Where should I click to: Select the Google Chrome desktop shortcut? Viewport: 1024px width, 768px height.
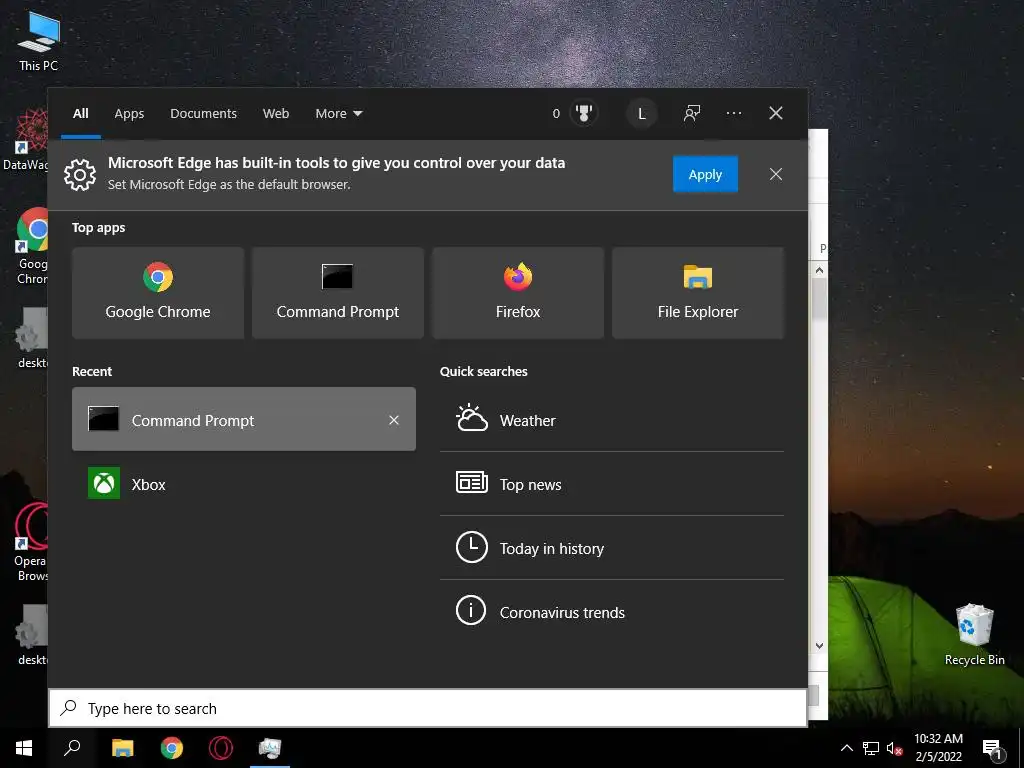32,246
